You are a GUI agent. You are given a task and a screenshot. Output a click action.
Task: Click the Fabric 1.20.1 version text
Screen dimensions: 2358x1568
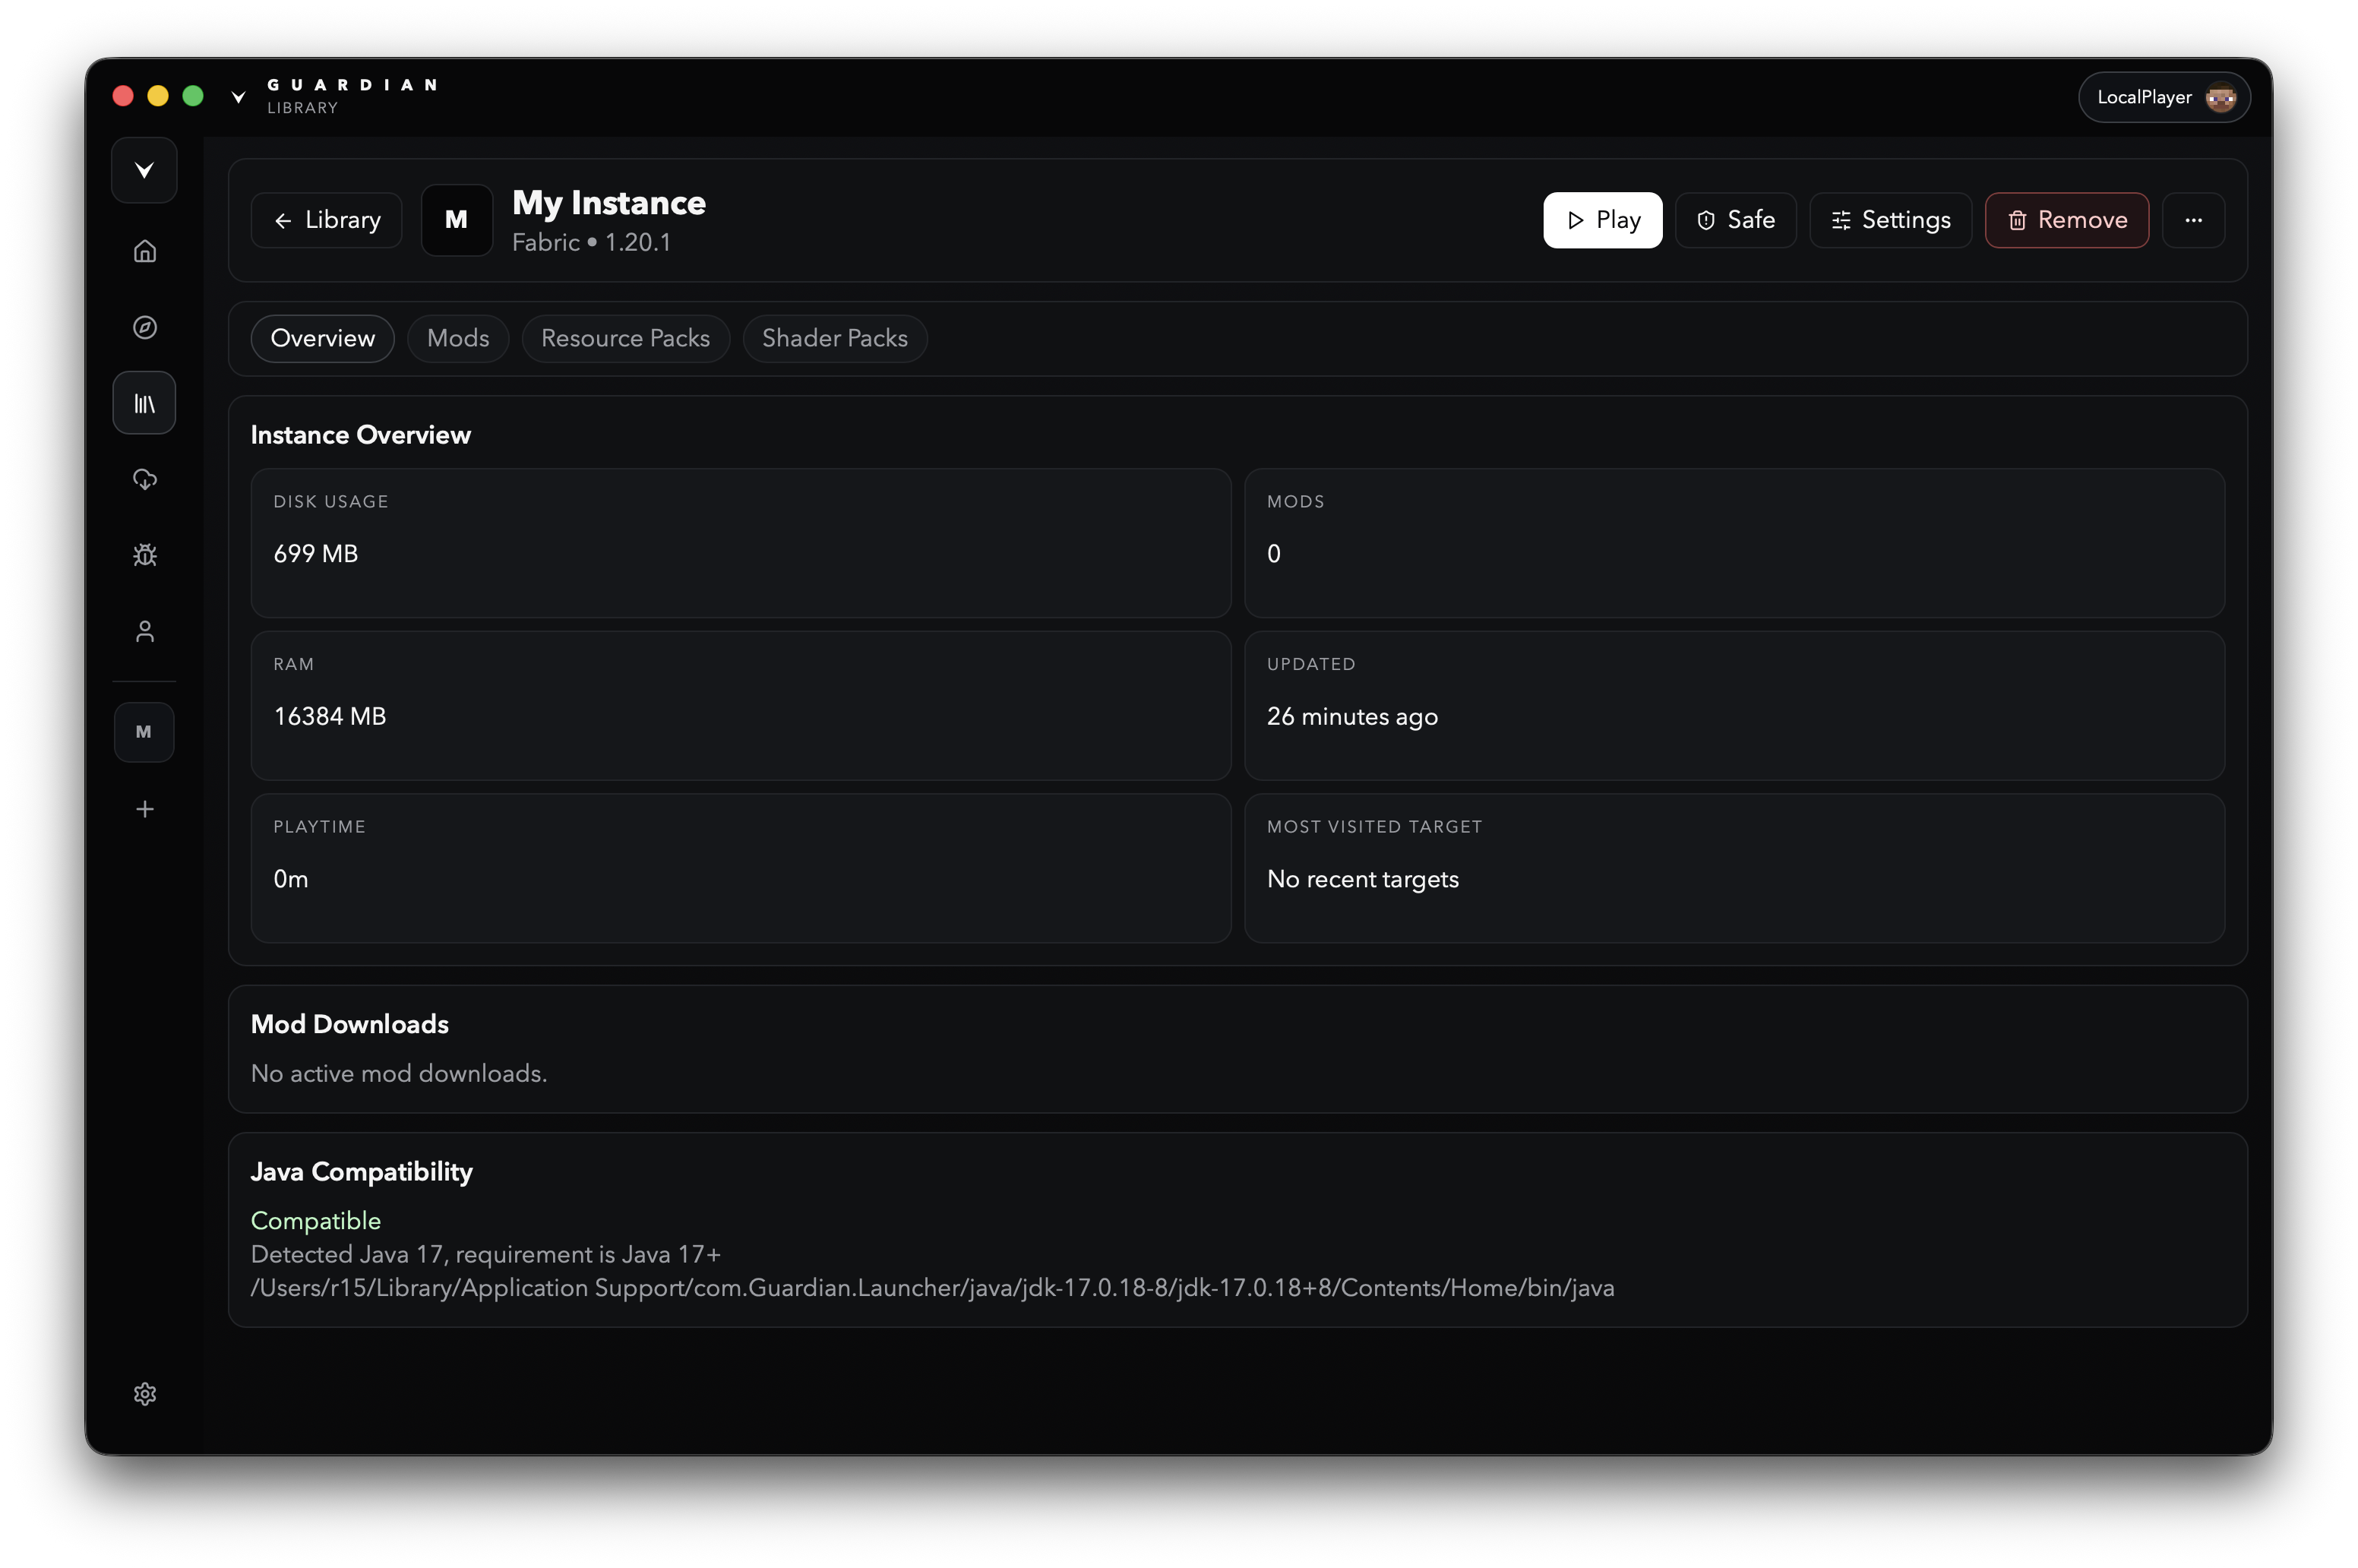[591, 243]
